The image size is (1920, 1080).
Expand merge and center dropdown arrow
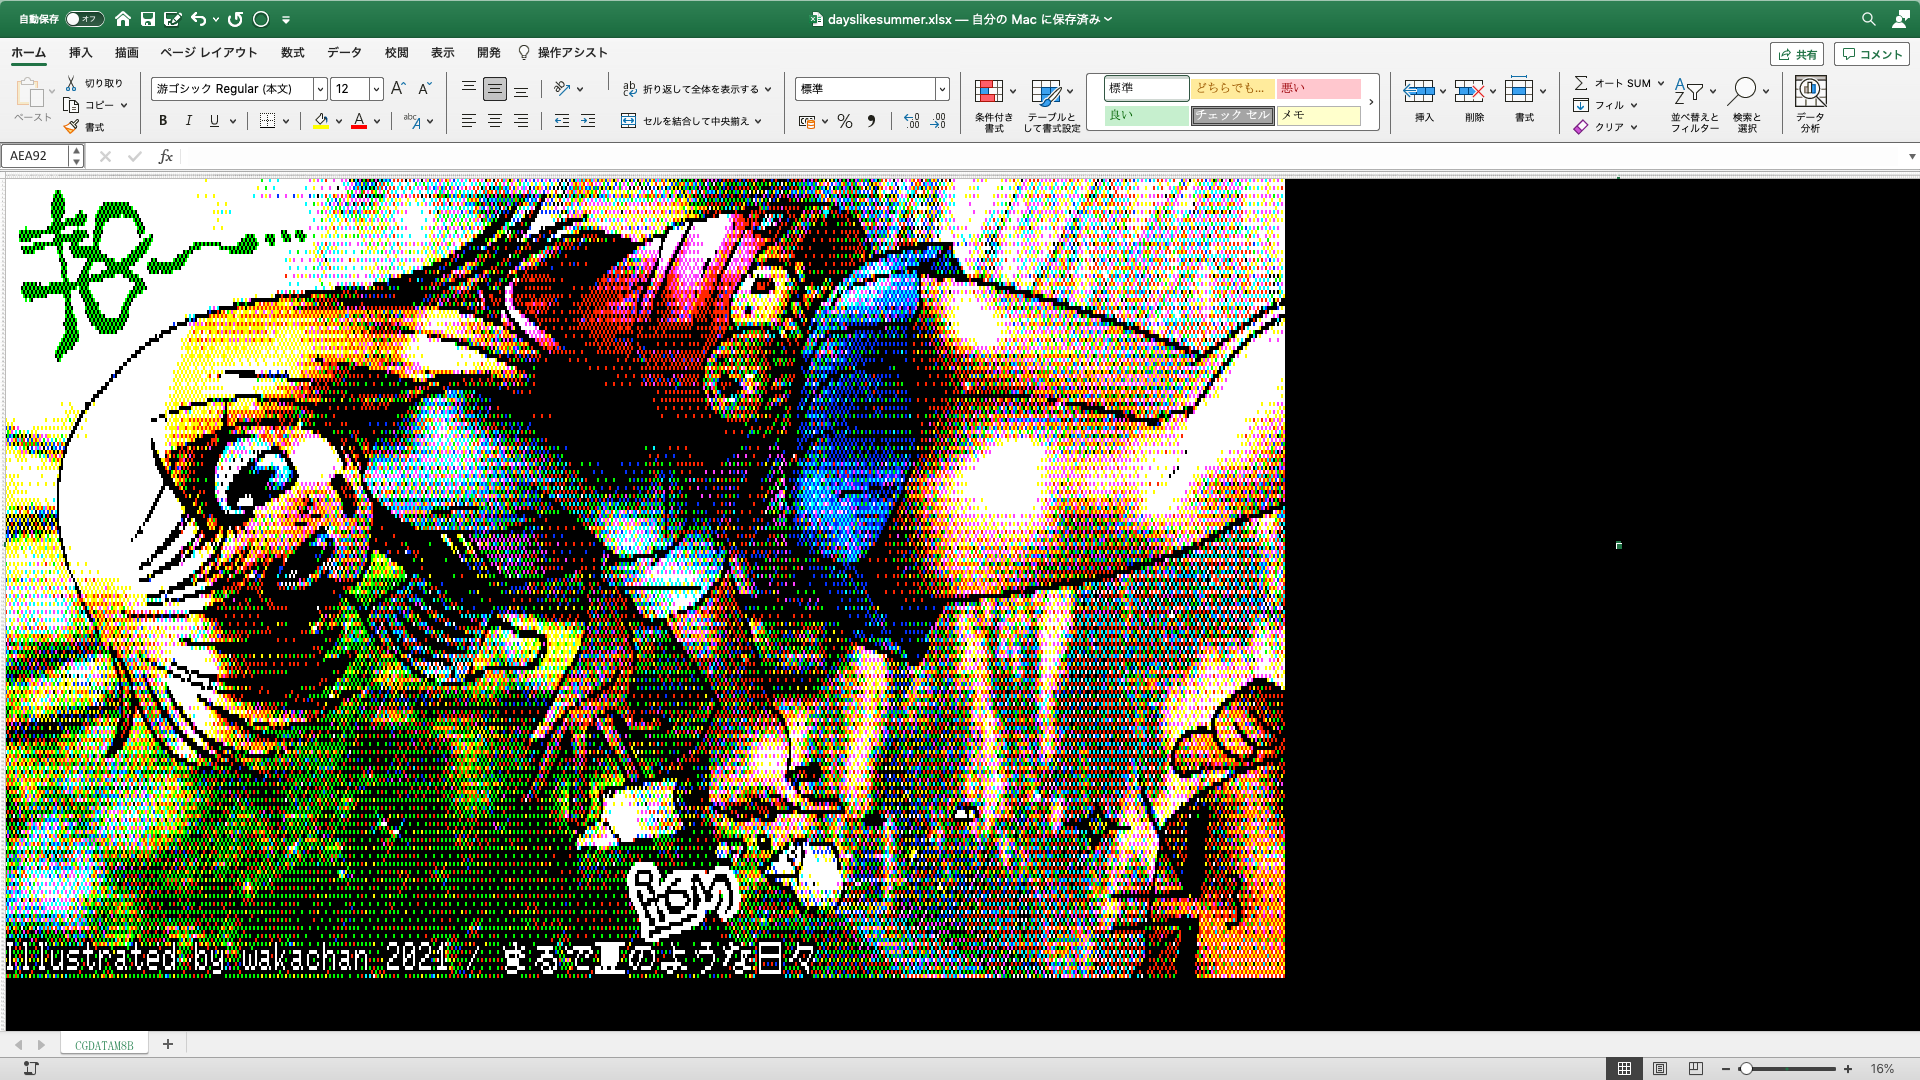(x=758, y=121)
